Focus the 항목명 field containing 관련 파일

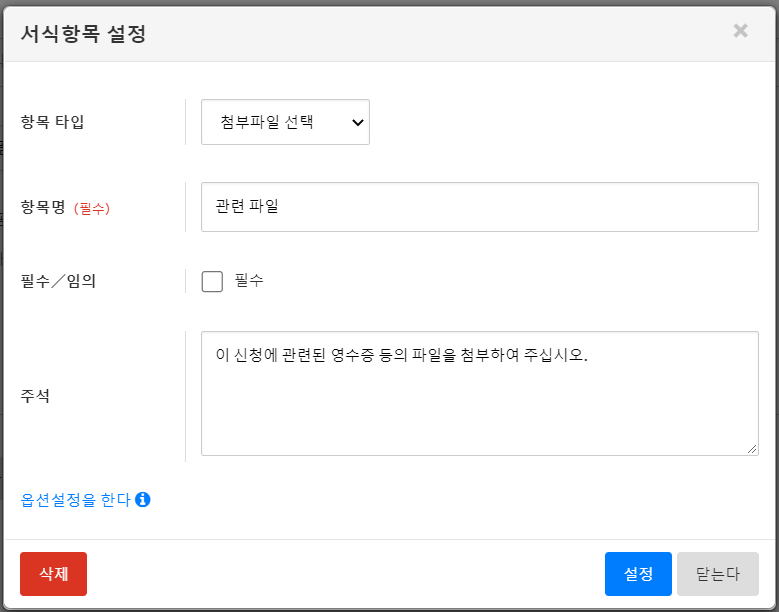point(479,207)
